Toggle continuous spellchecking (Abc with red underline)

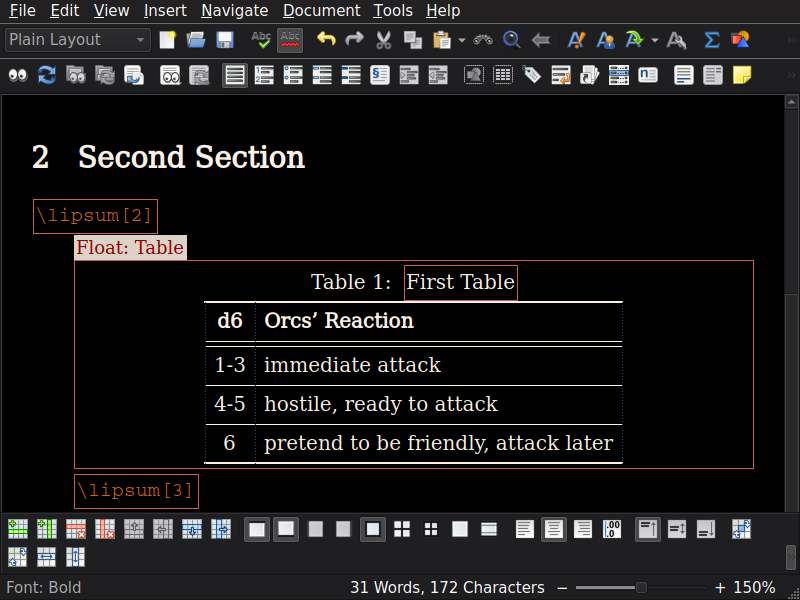[290, 40]
